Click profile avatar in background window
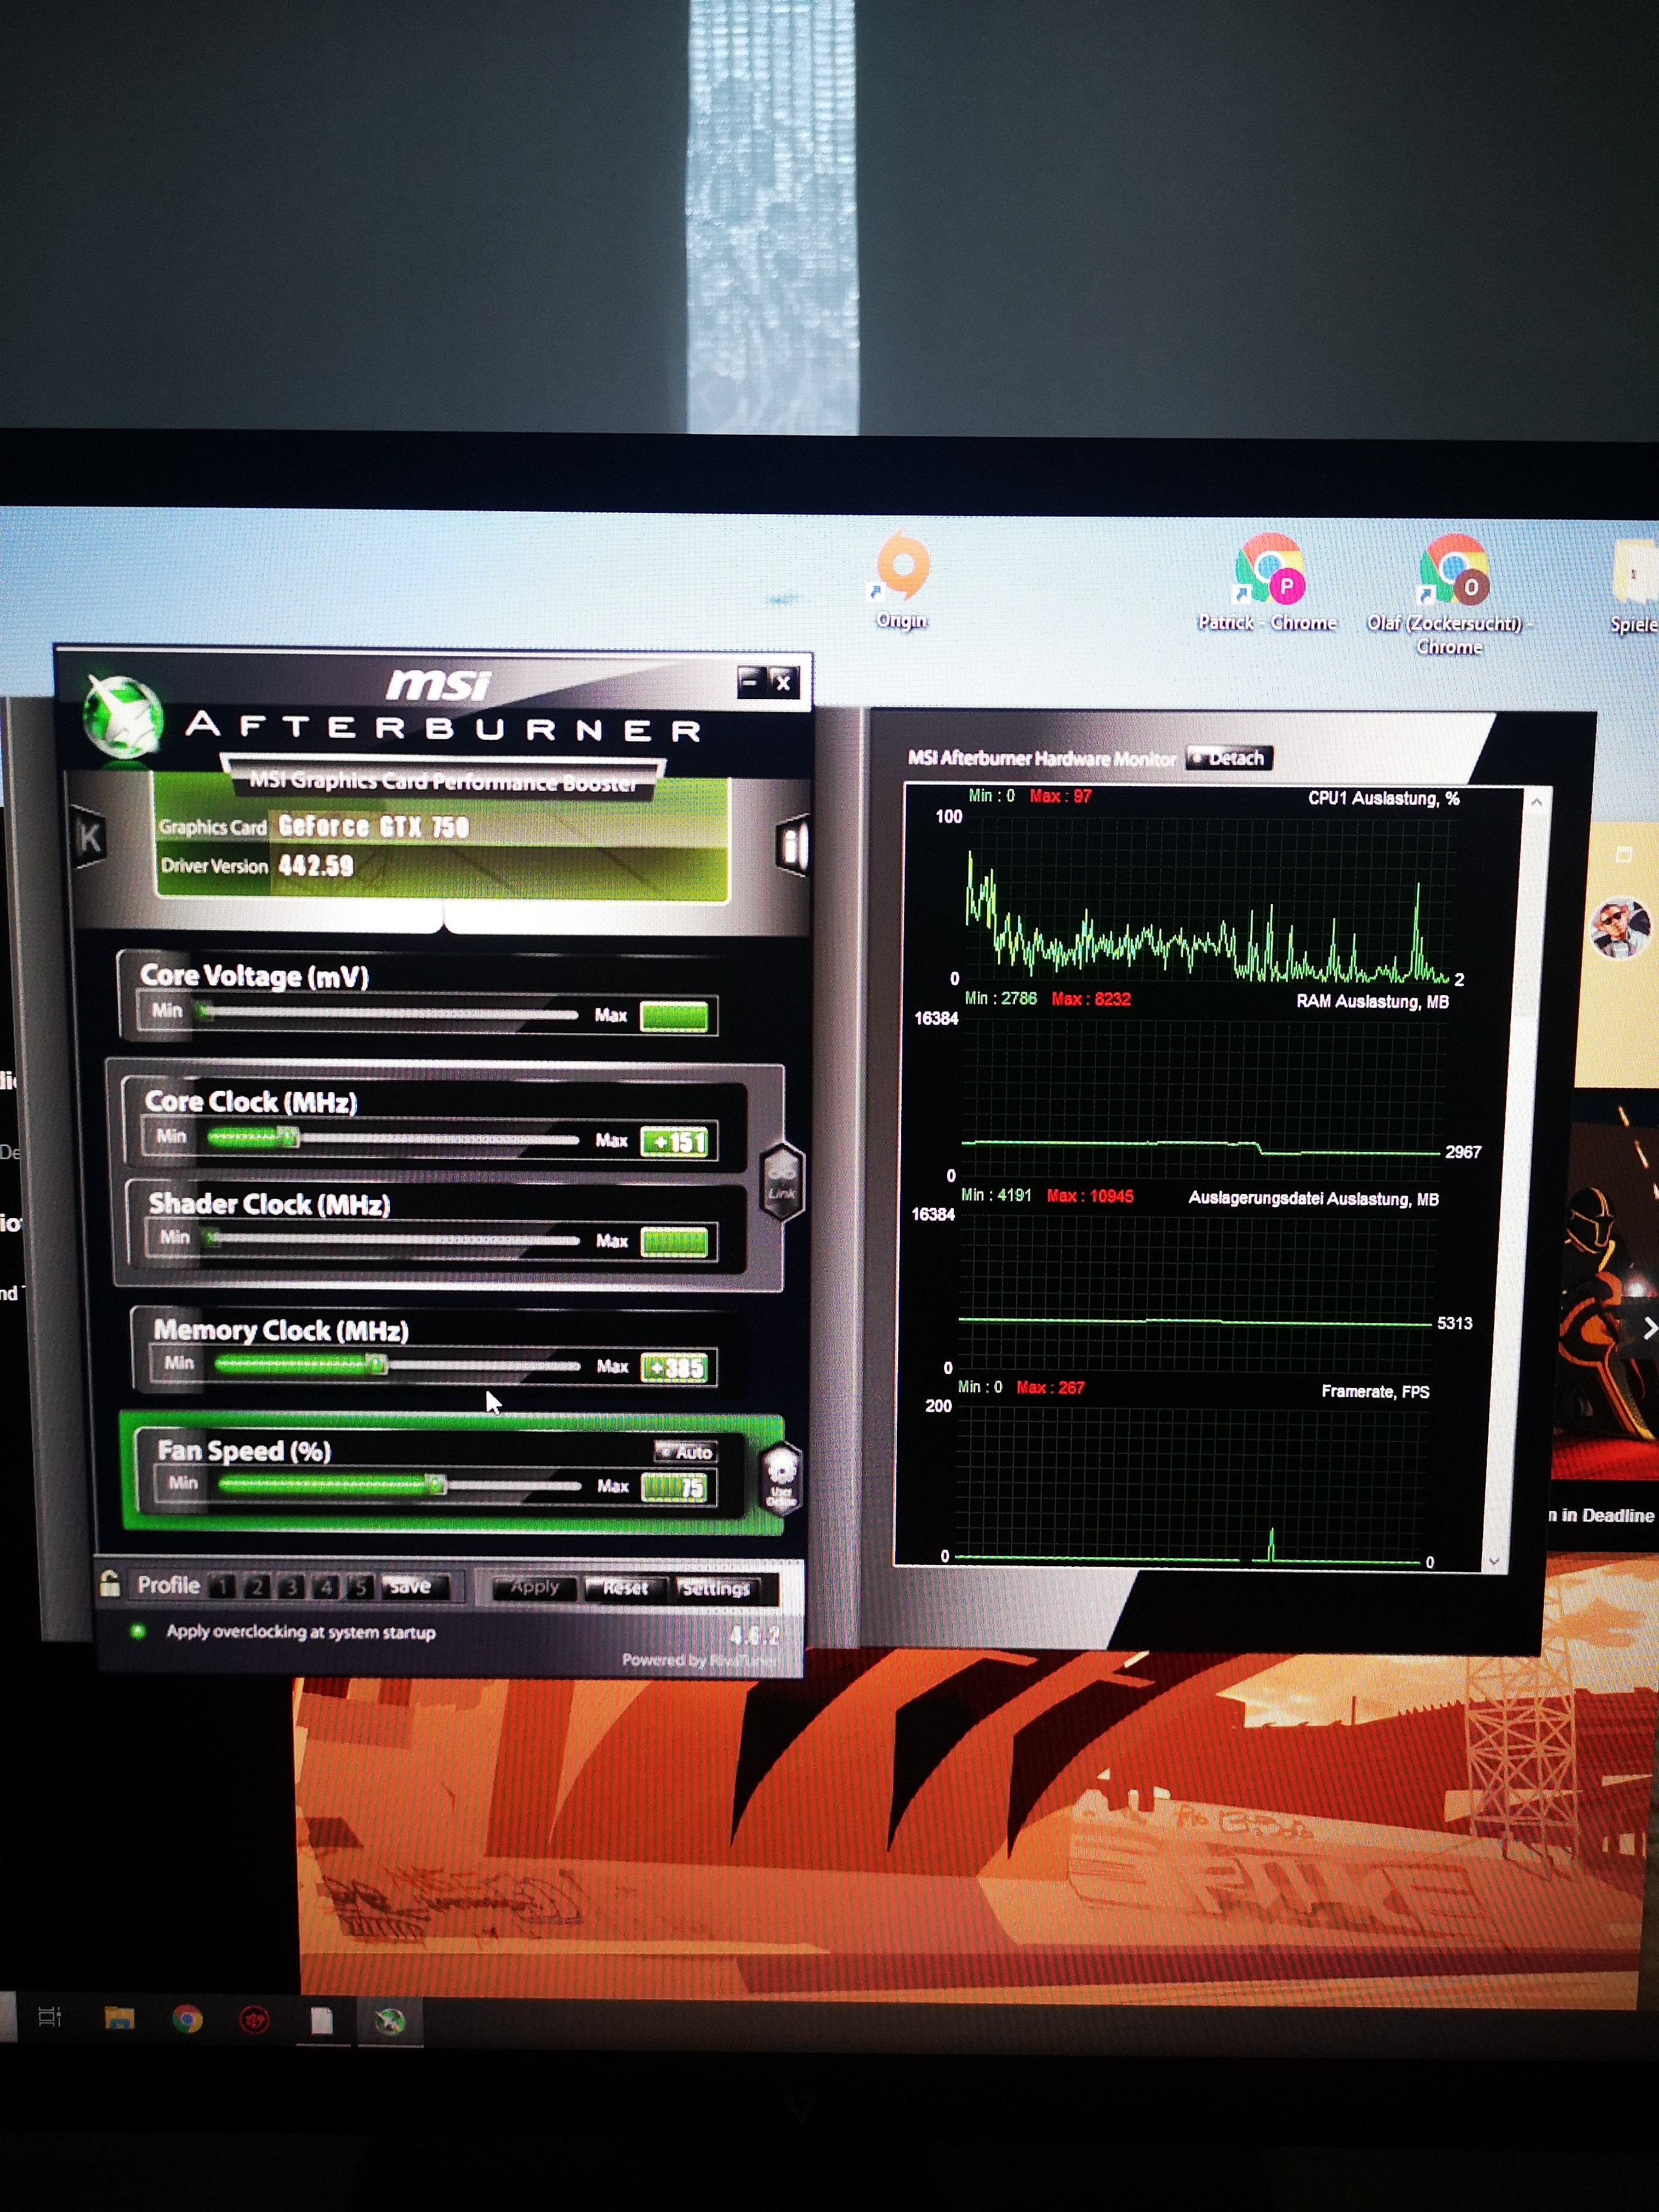1659x2212 pixels. pyautogui.click(x=1620, y=928)
